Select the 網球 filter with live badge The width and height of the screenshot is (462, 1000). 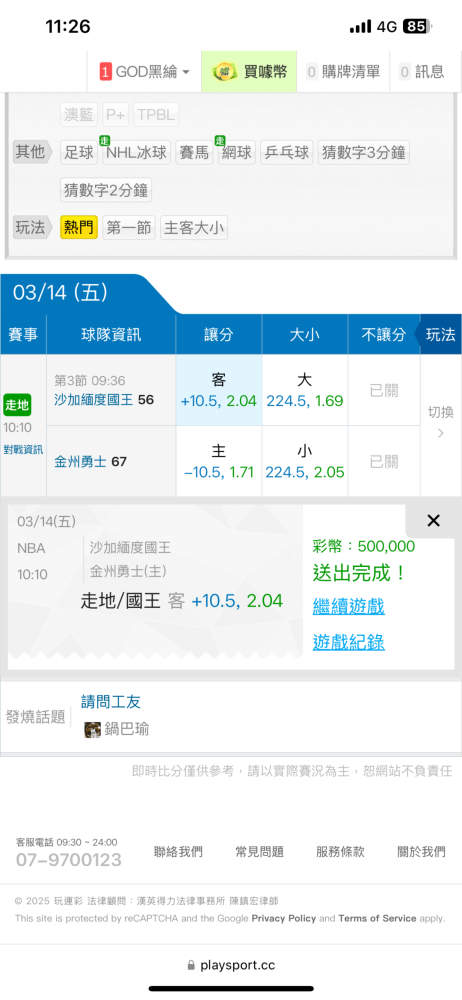(x=237, y=152)
